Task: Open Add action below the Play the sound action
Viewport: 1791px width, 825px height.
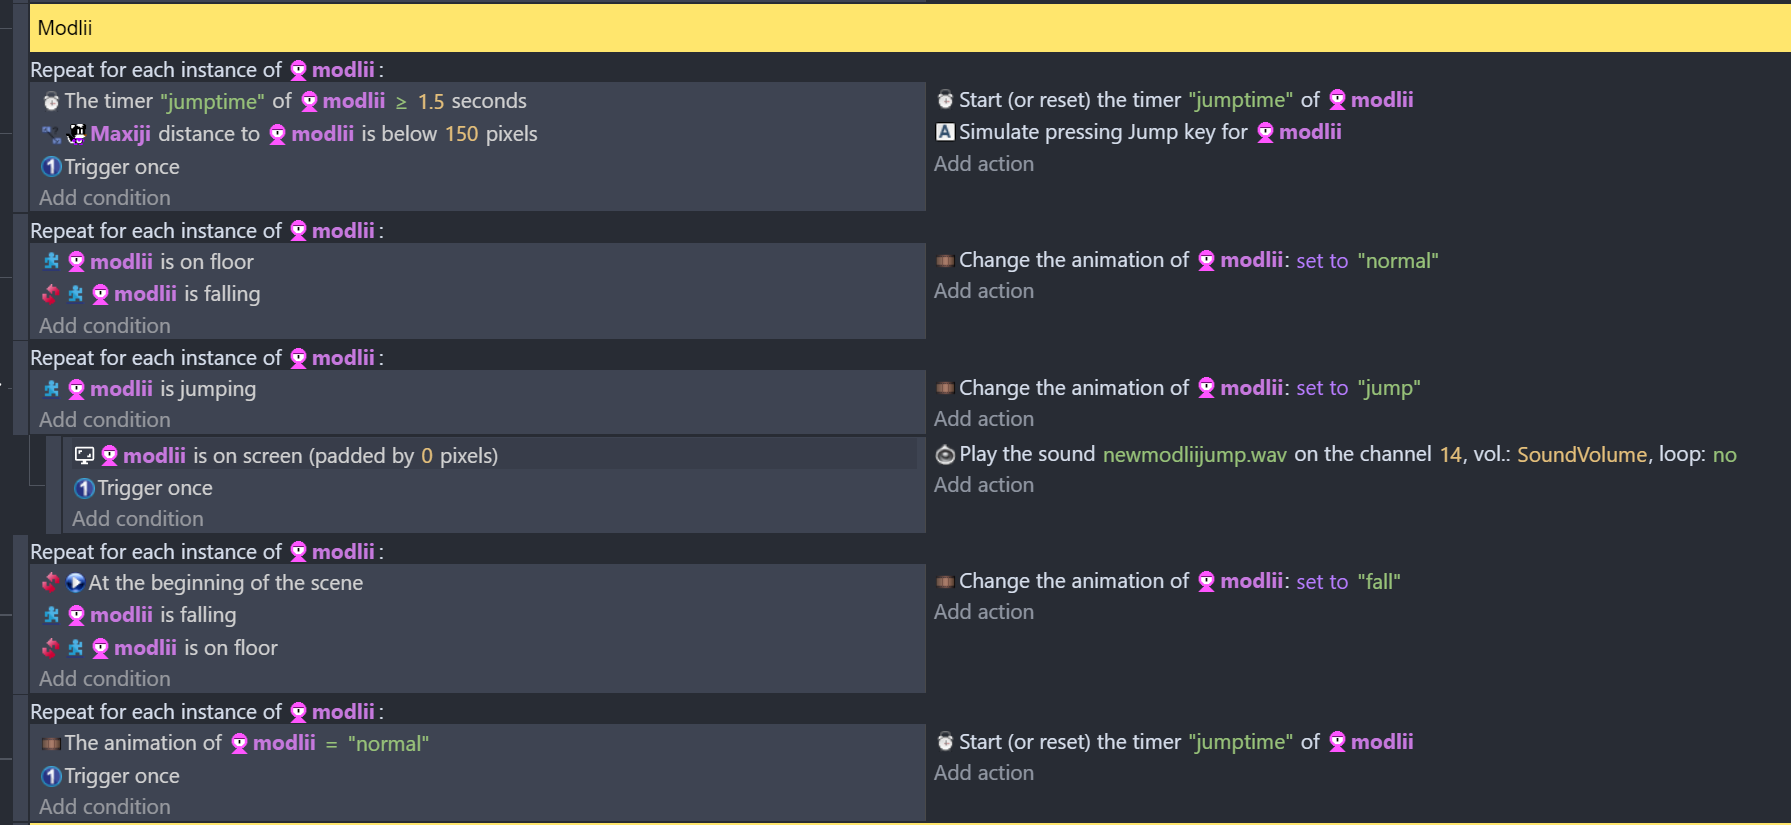Action: [x=984, y=485]
